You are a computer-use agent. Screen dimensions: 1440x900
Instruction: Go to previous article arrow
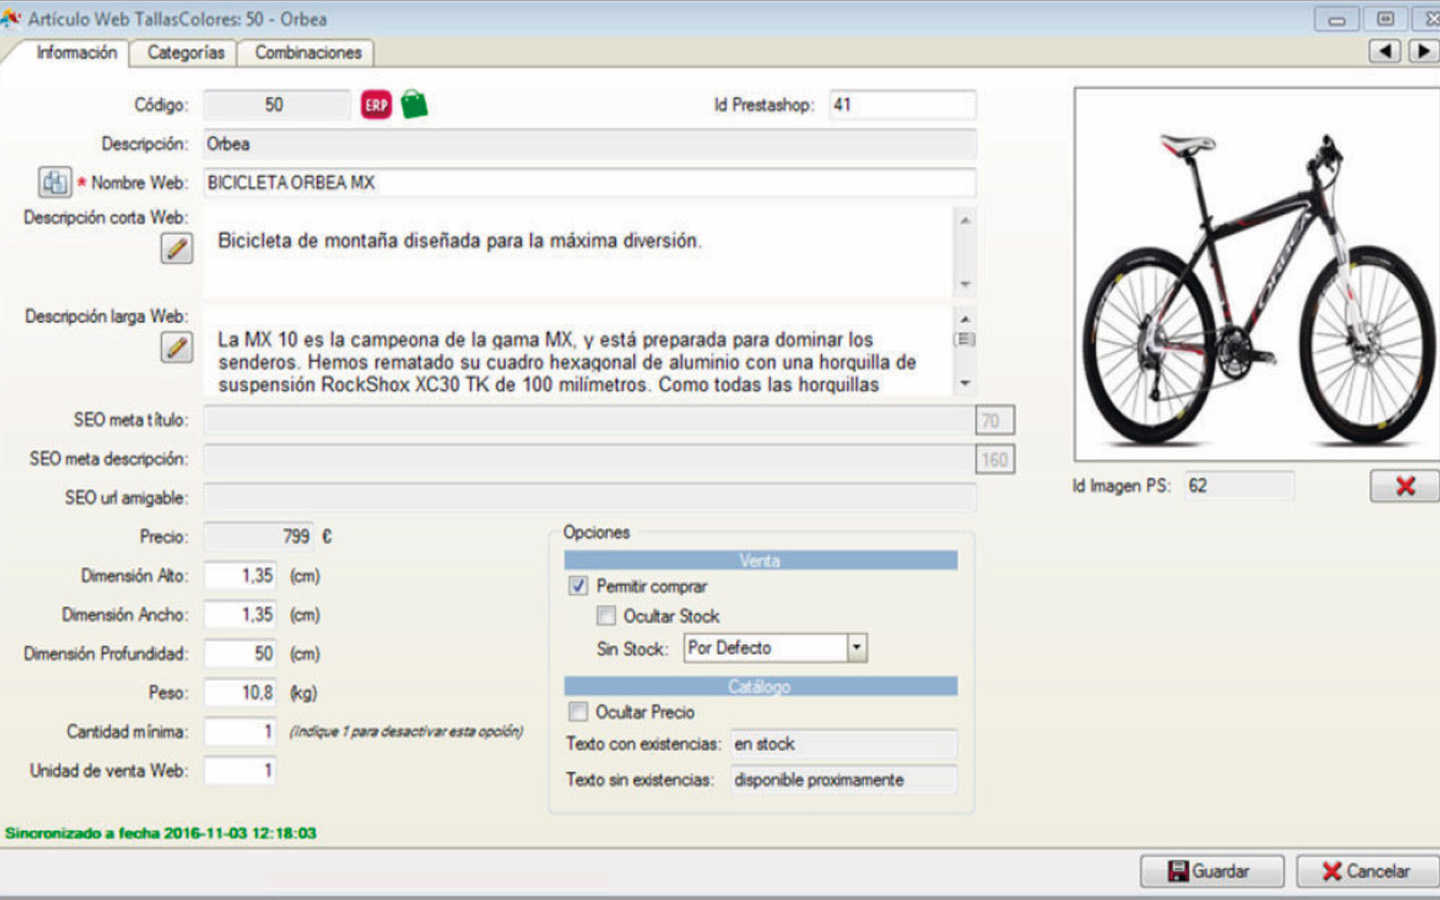1385,51
